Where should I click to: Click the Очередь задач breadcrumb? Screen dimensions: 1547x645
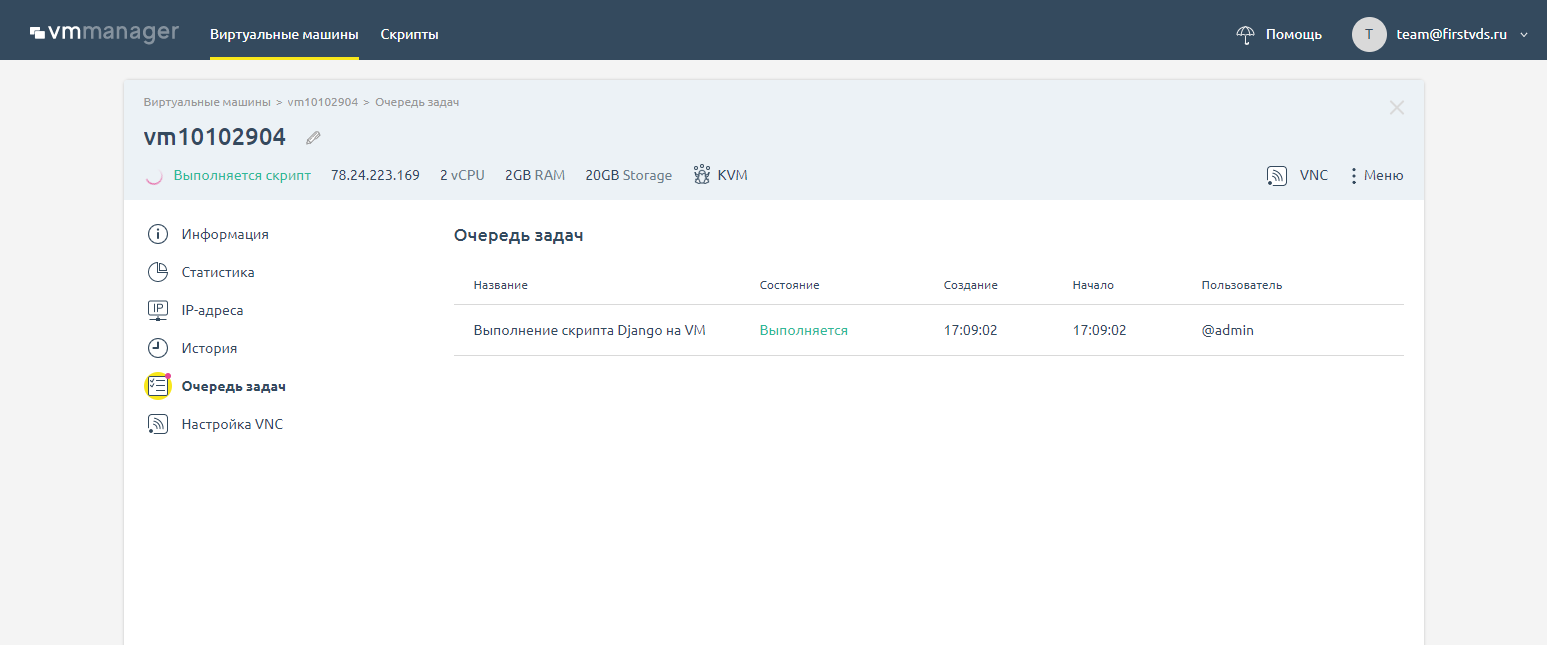pyautogui.click(x=417, y=102)
